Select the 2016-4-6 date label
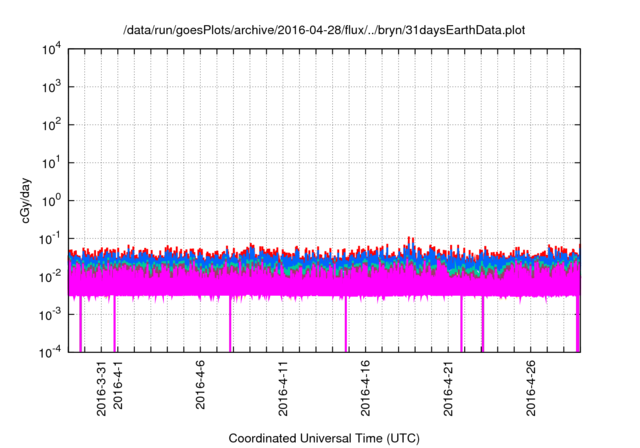Screen dimensions: 640x448 click(200, 385)
